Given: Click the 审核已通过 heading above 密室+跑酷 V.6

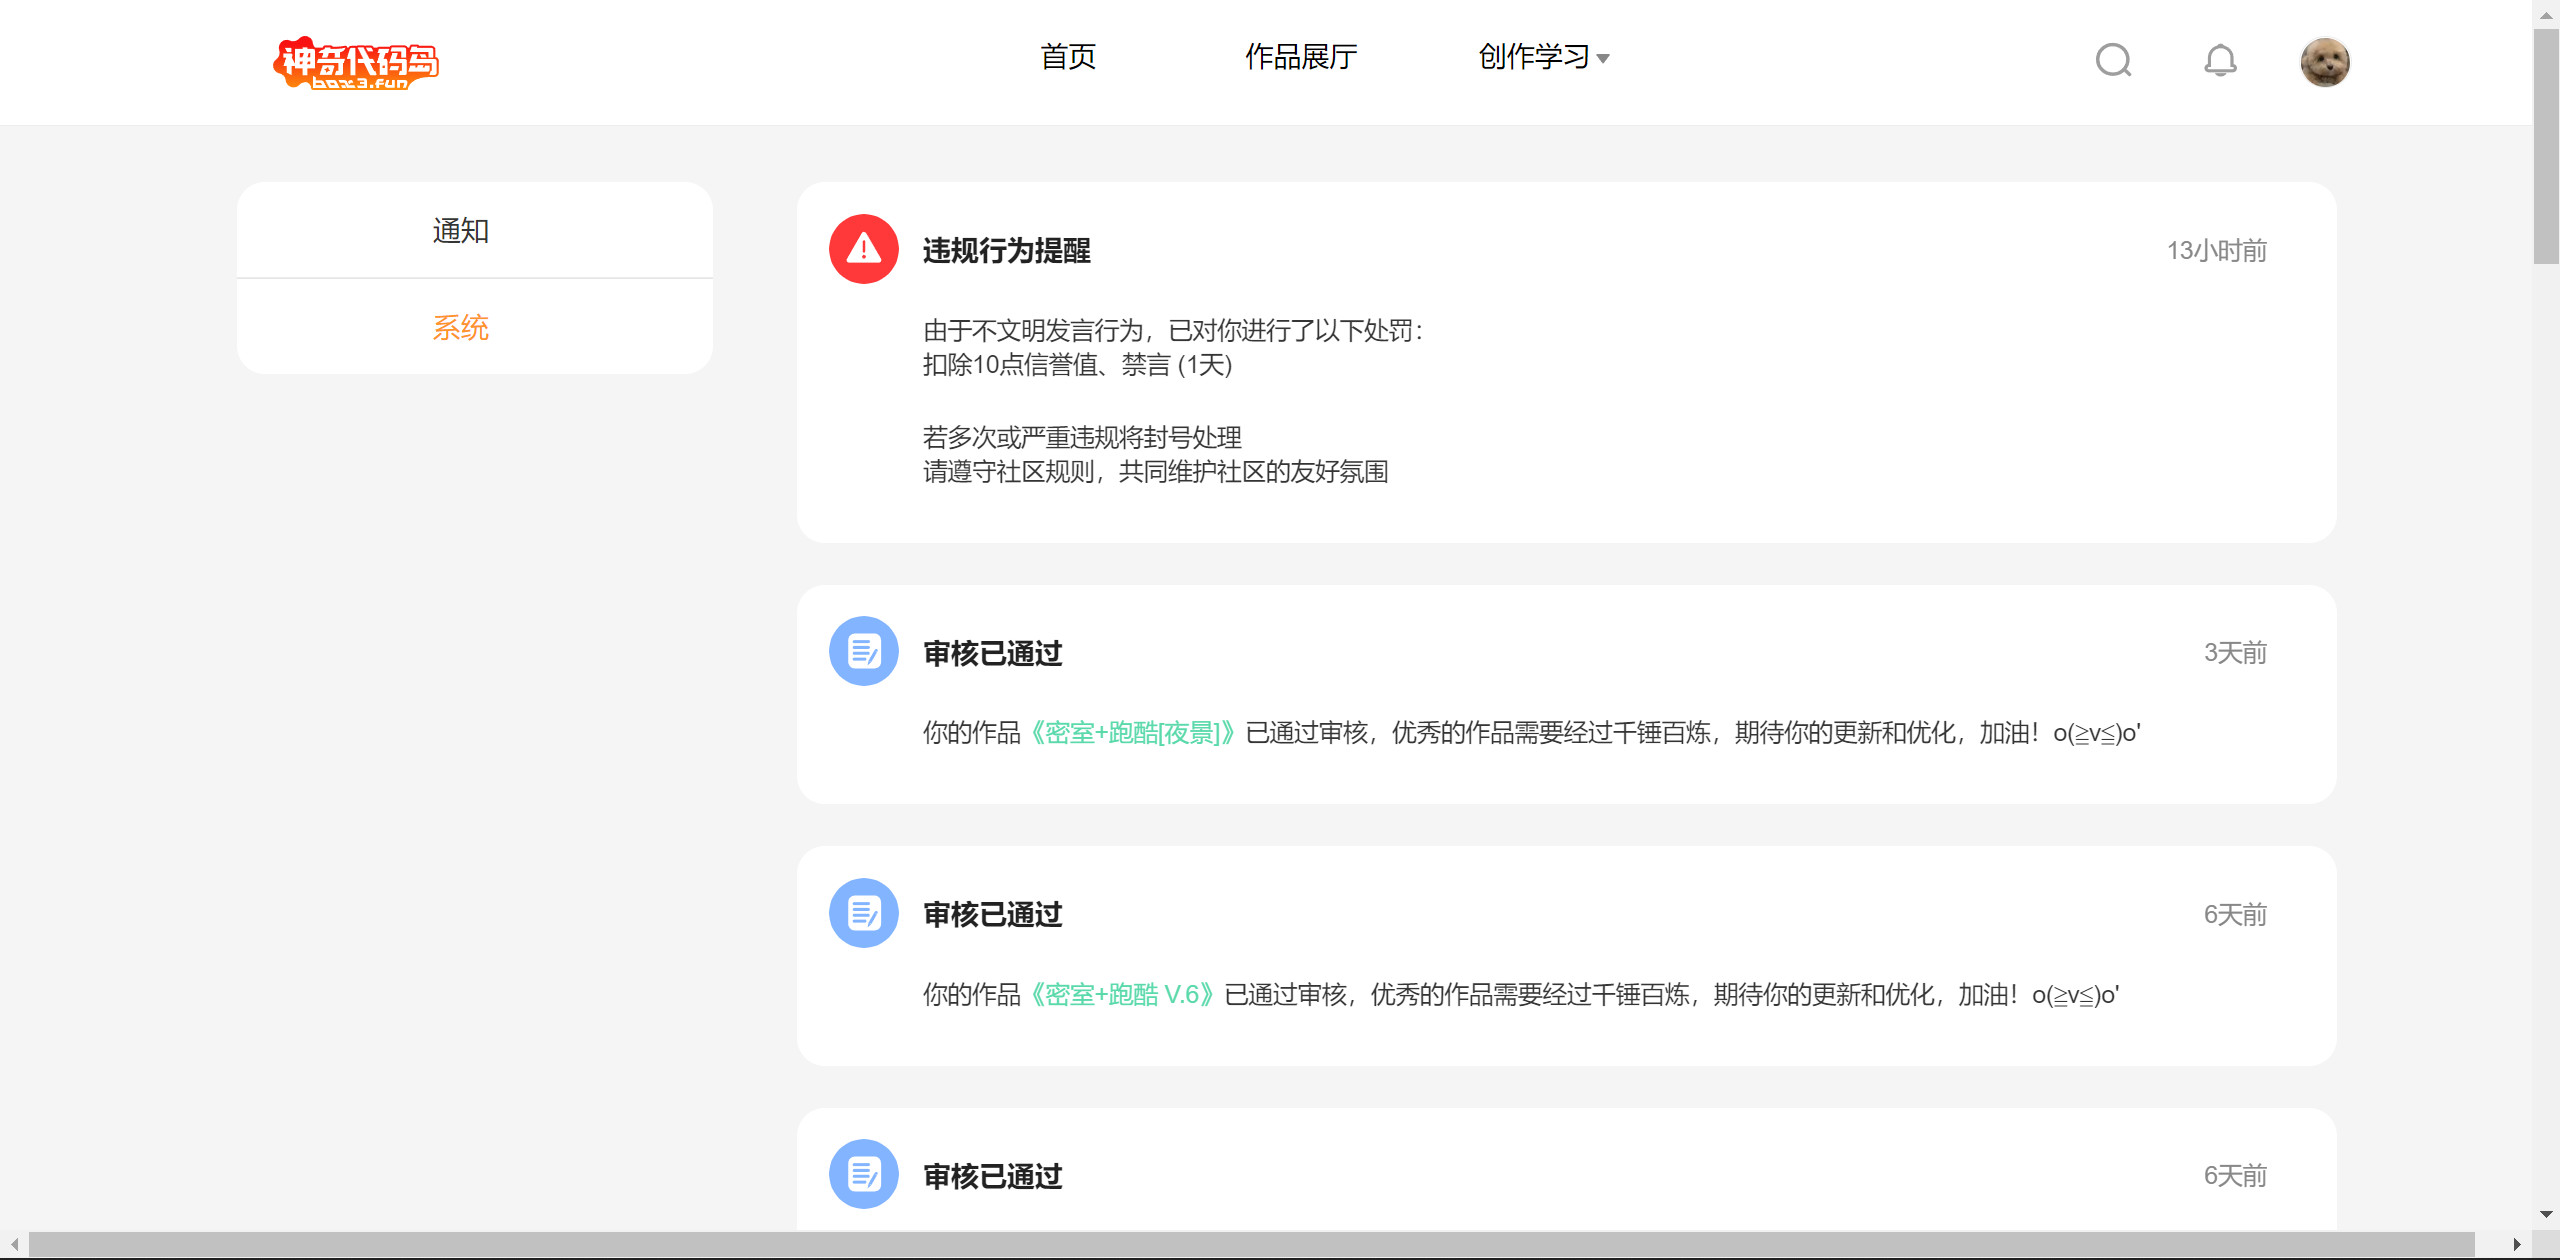Looking at the screenshot, I should pos(992,915).
